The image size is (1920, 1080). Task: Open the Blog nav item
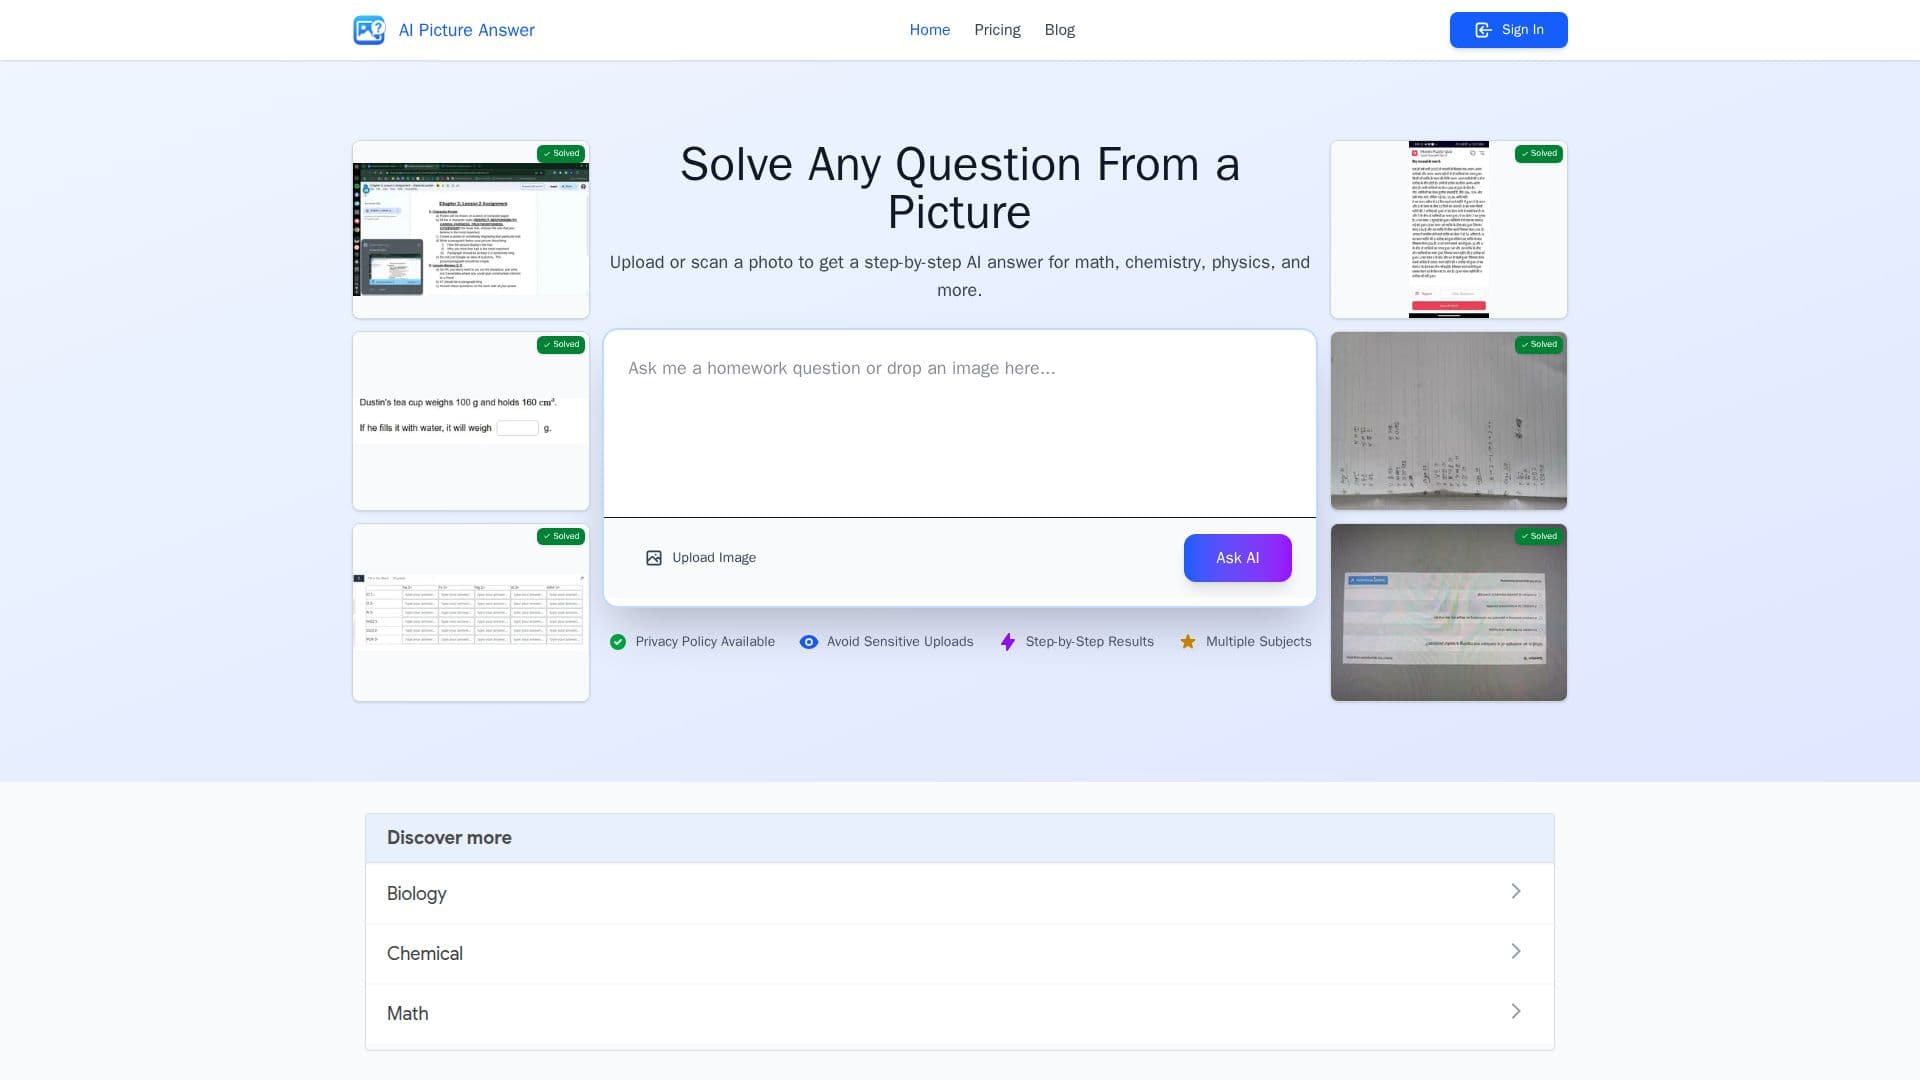pos(1060,30)
